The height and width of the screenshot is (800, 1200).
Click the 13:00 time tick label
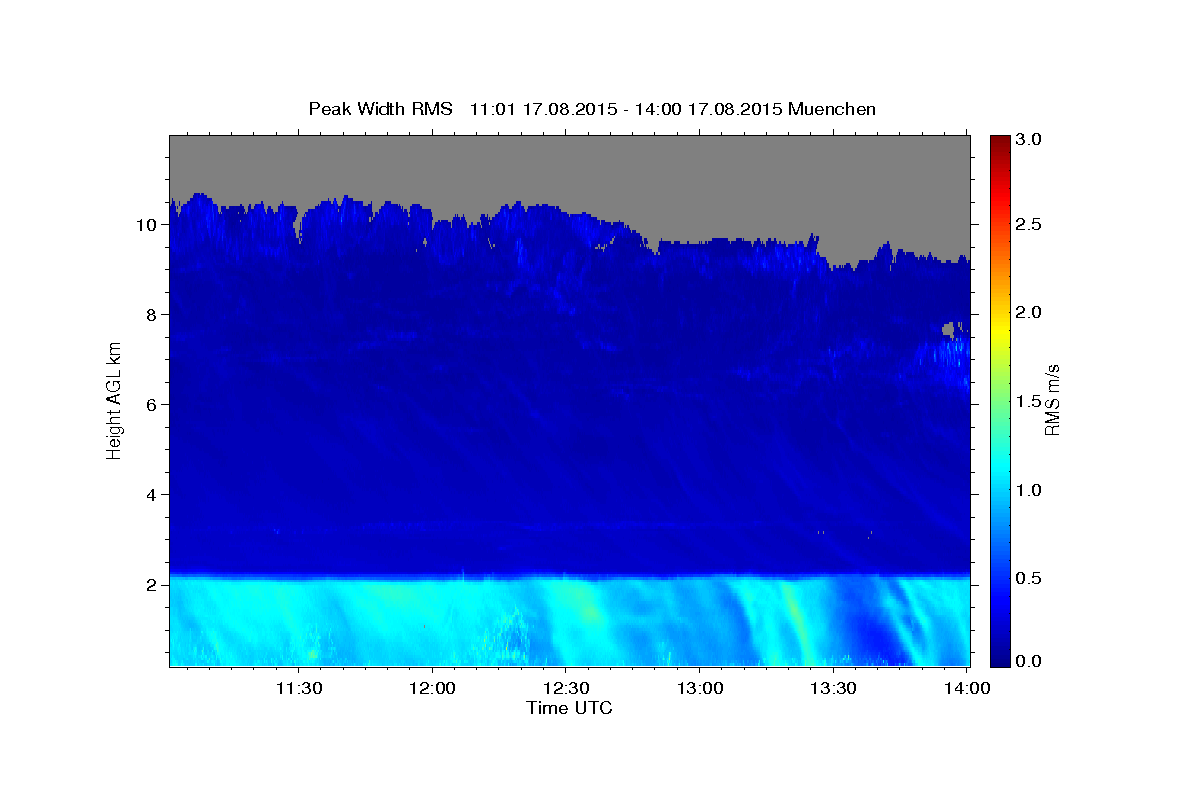point(699,688)
